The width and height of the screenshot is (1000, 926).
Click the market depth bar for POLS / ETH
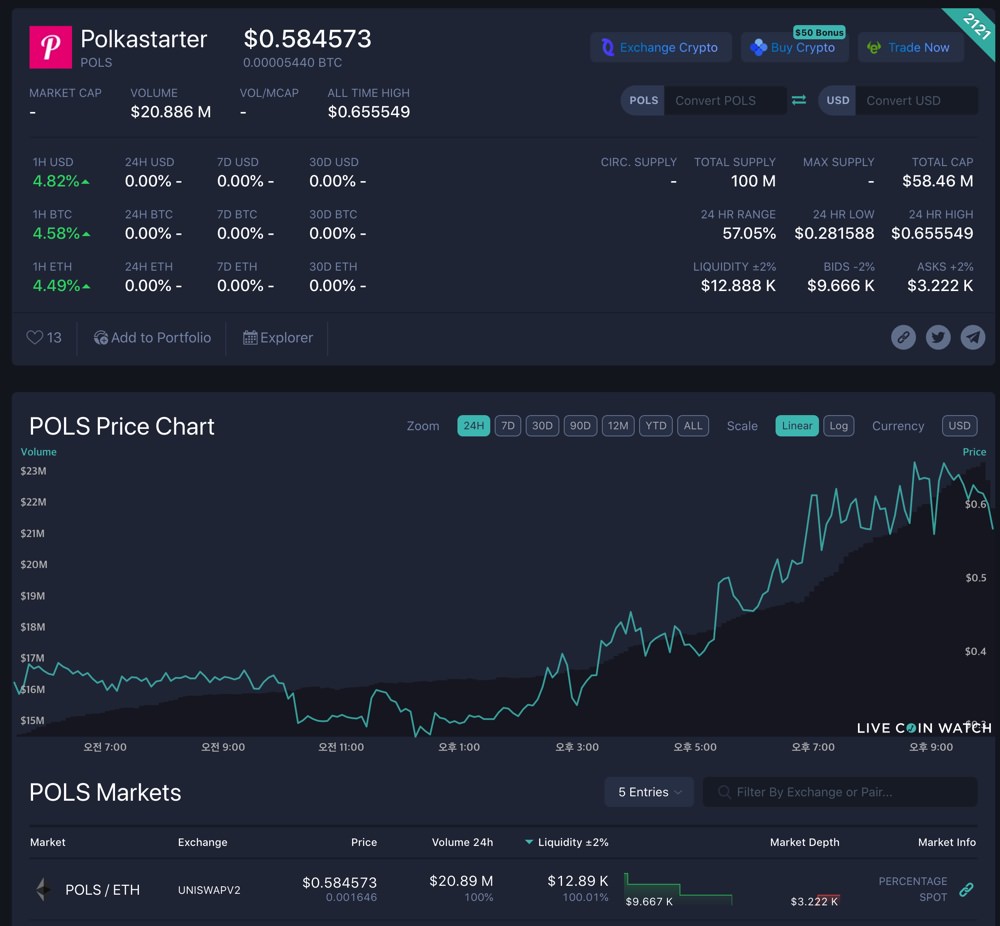point(732,889)
